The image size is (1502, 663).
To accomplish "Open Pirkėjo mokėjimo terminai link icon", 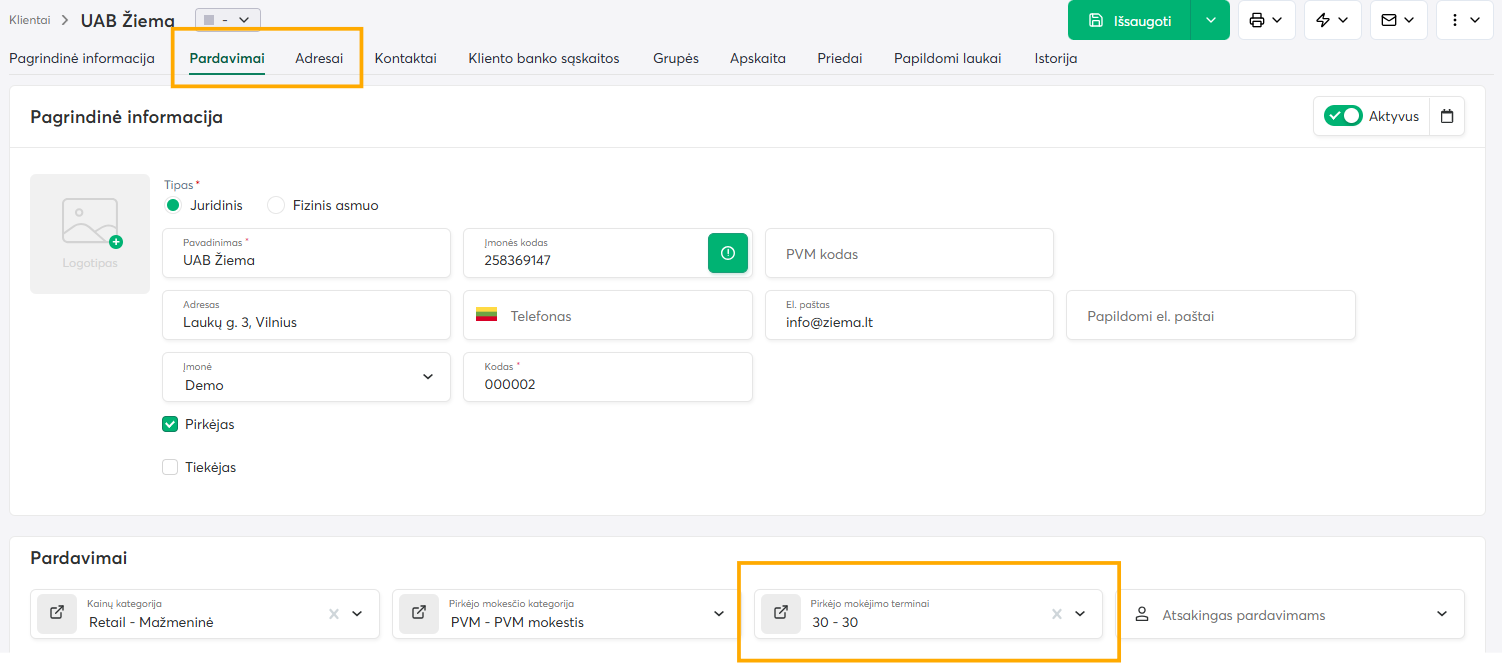I will point(781,613).
